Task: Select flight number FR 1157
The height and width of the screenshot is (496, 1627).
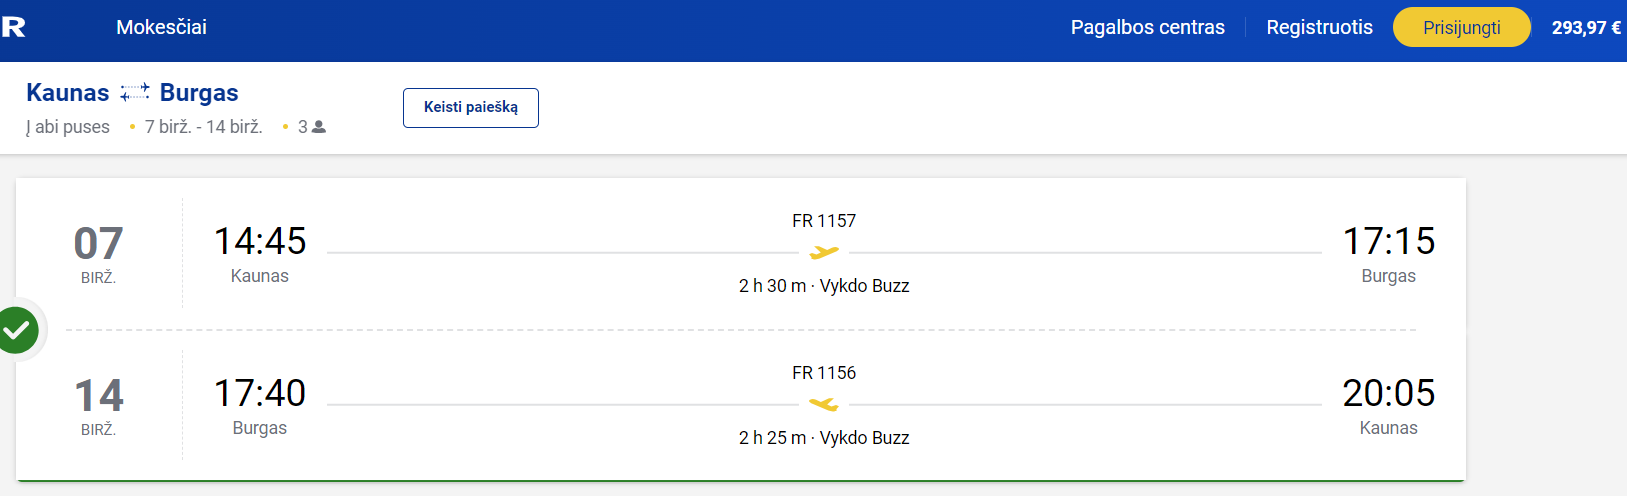Action: [x=824, y=221]
